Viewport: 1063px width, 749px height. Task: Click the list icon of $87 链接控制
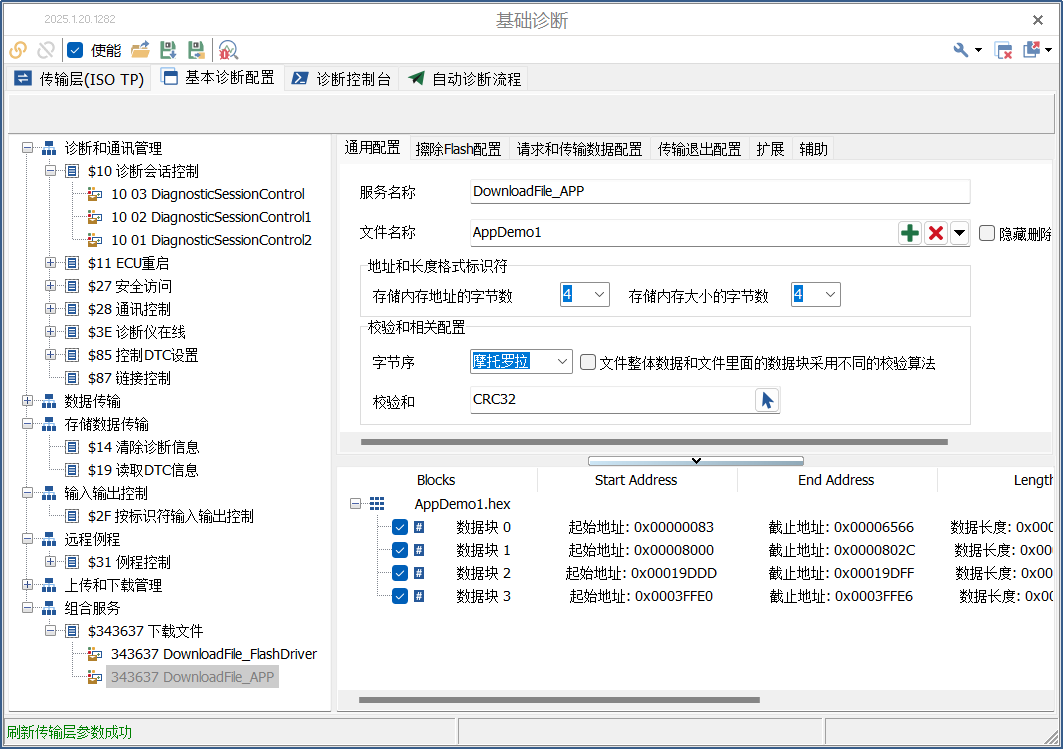coord(72,378)
